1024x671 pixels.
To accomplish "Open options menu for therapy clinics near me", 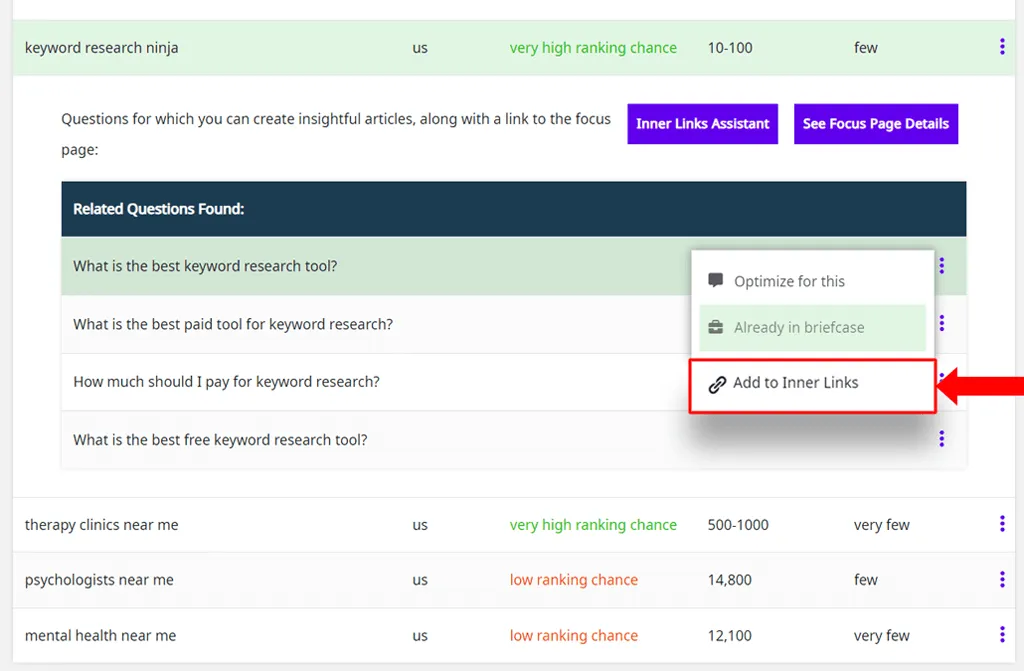I will coord(1002,523).
